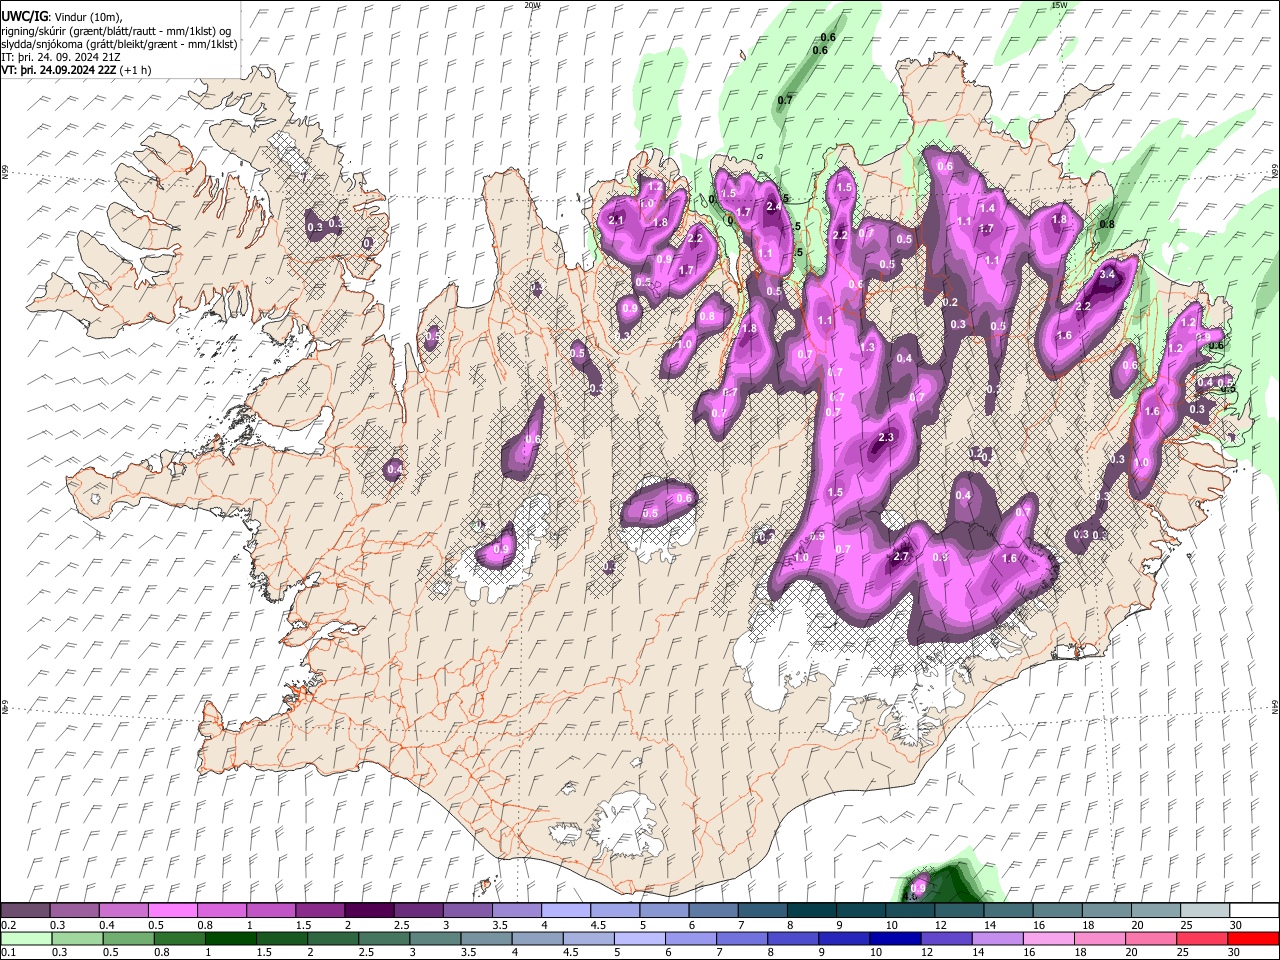Click the 64N latitude label on right edge

pos(1274,706)
